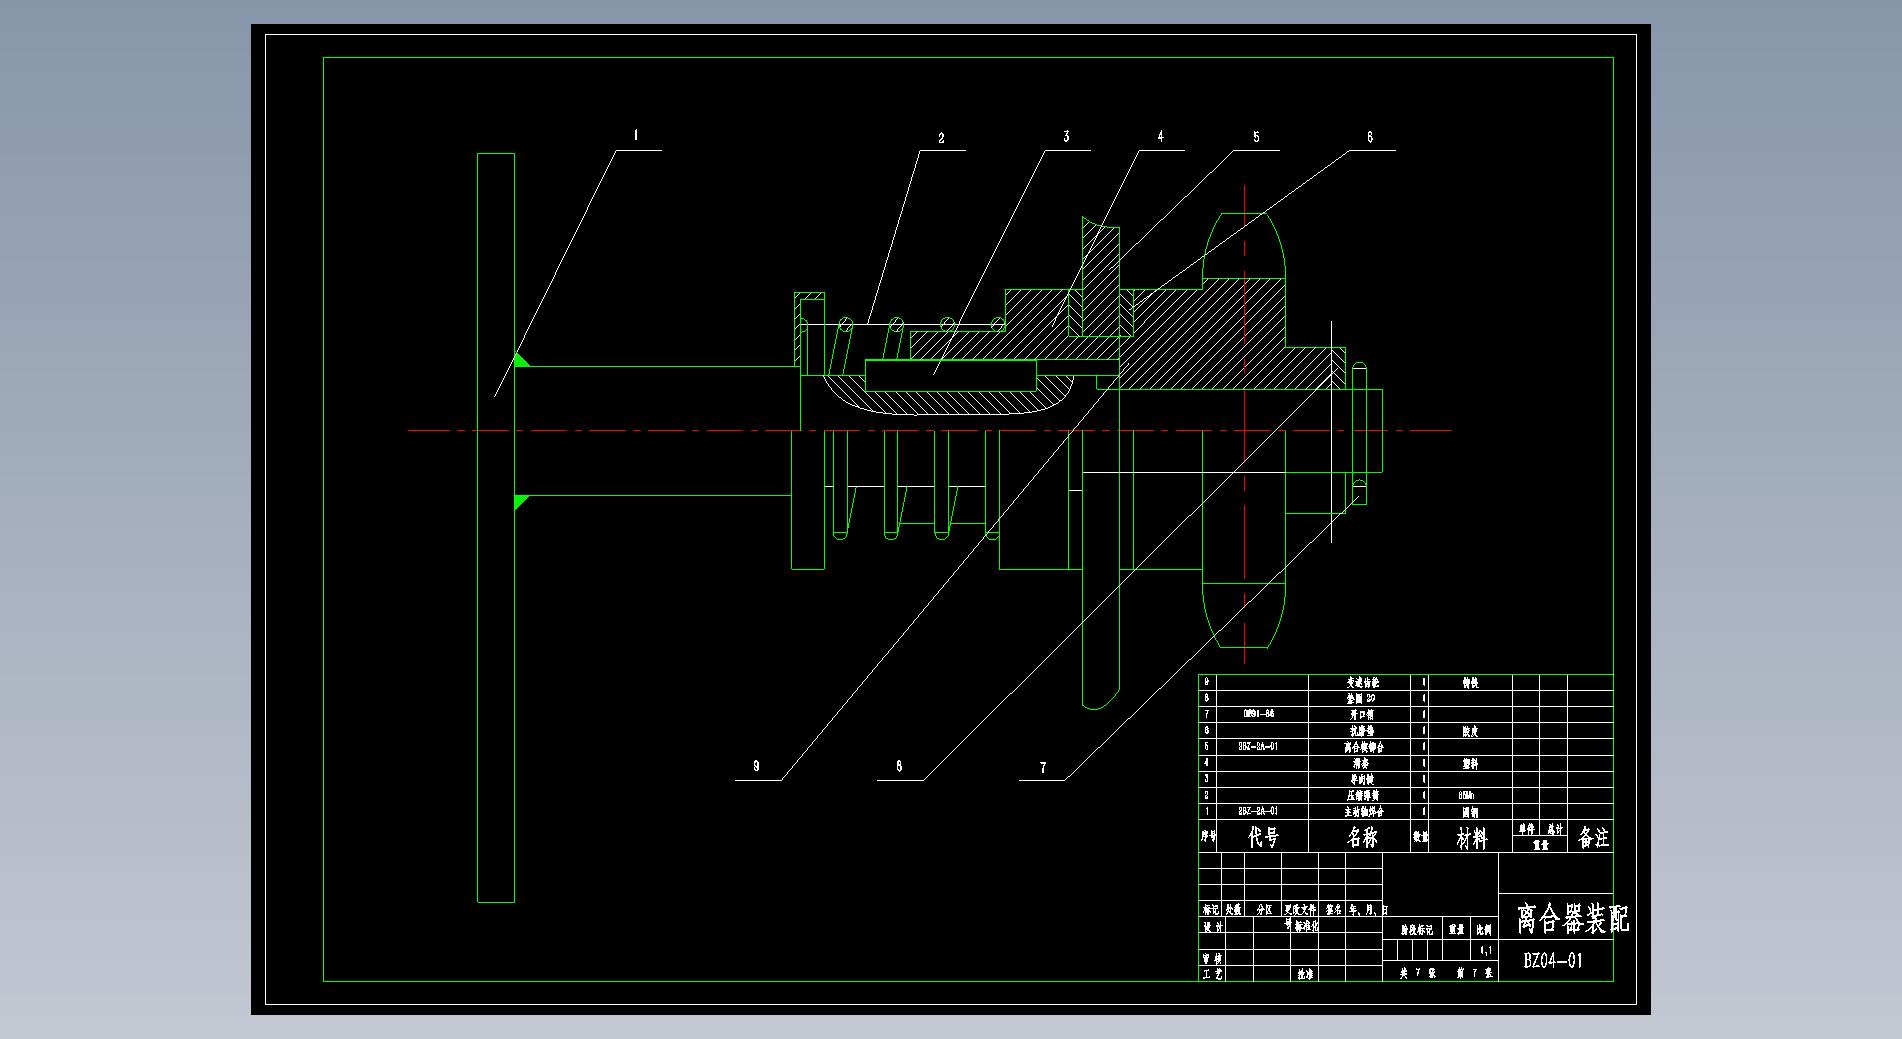
Task: Click the 代号 column header in parts list
Action: (1263, 838)
